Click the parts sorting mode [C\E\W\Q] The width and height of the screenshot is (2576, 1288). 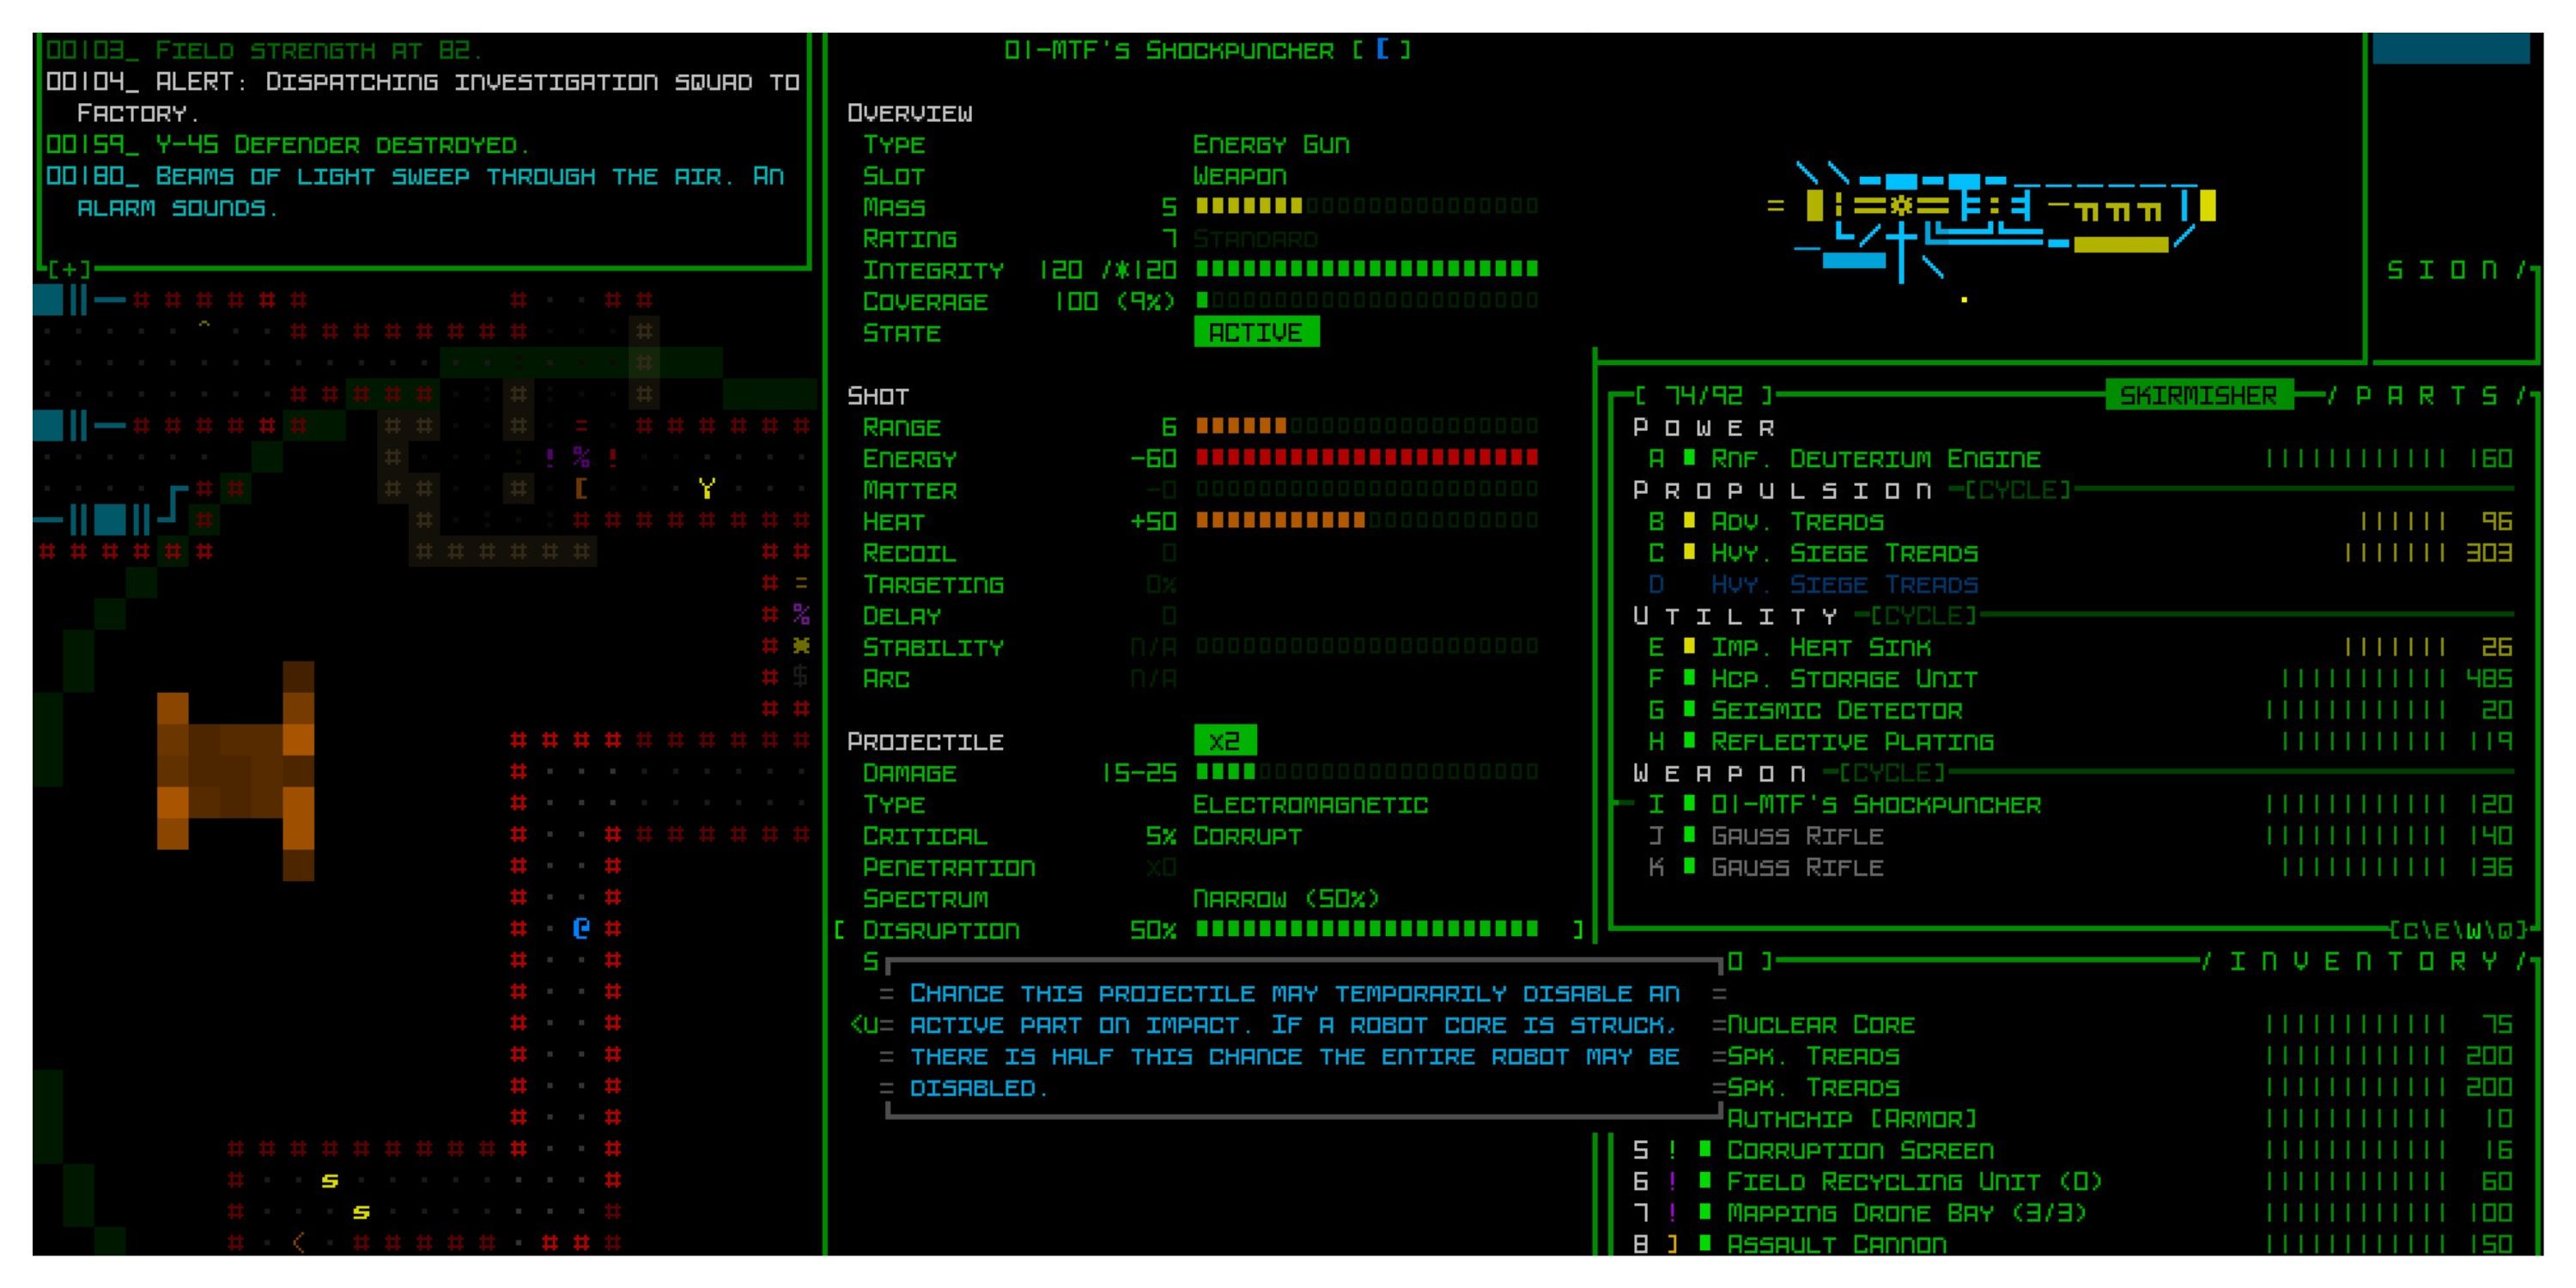coord(2459,930)
